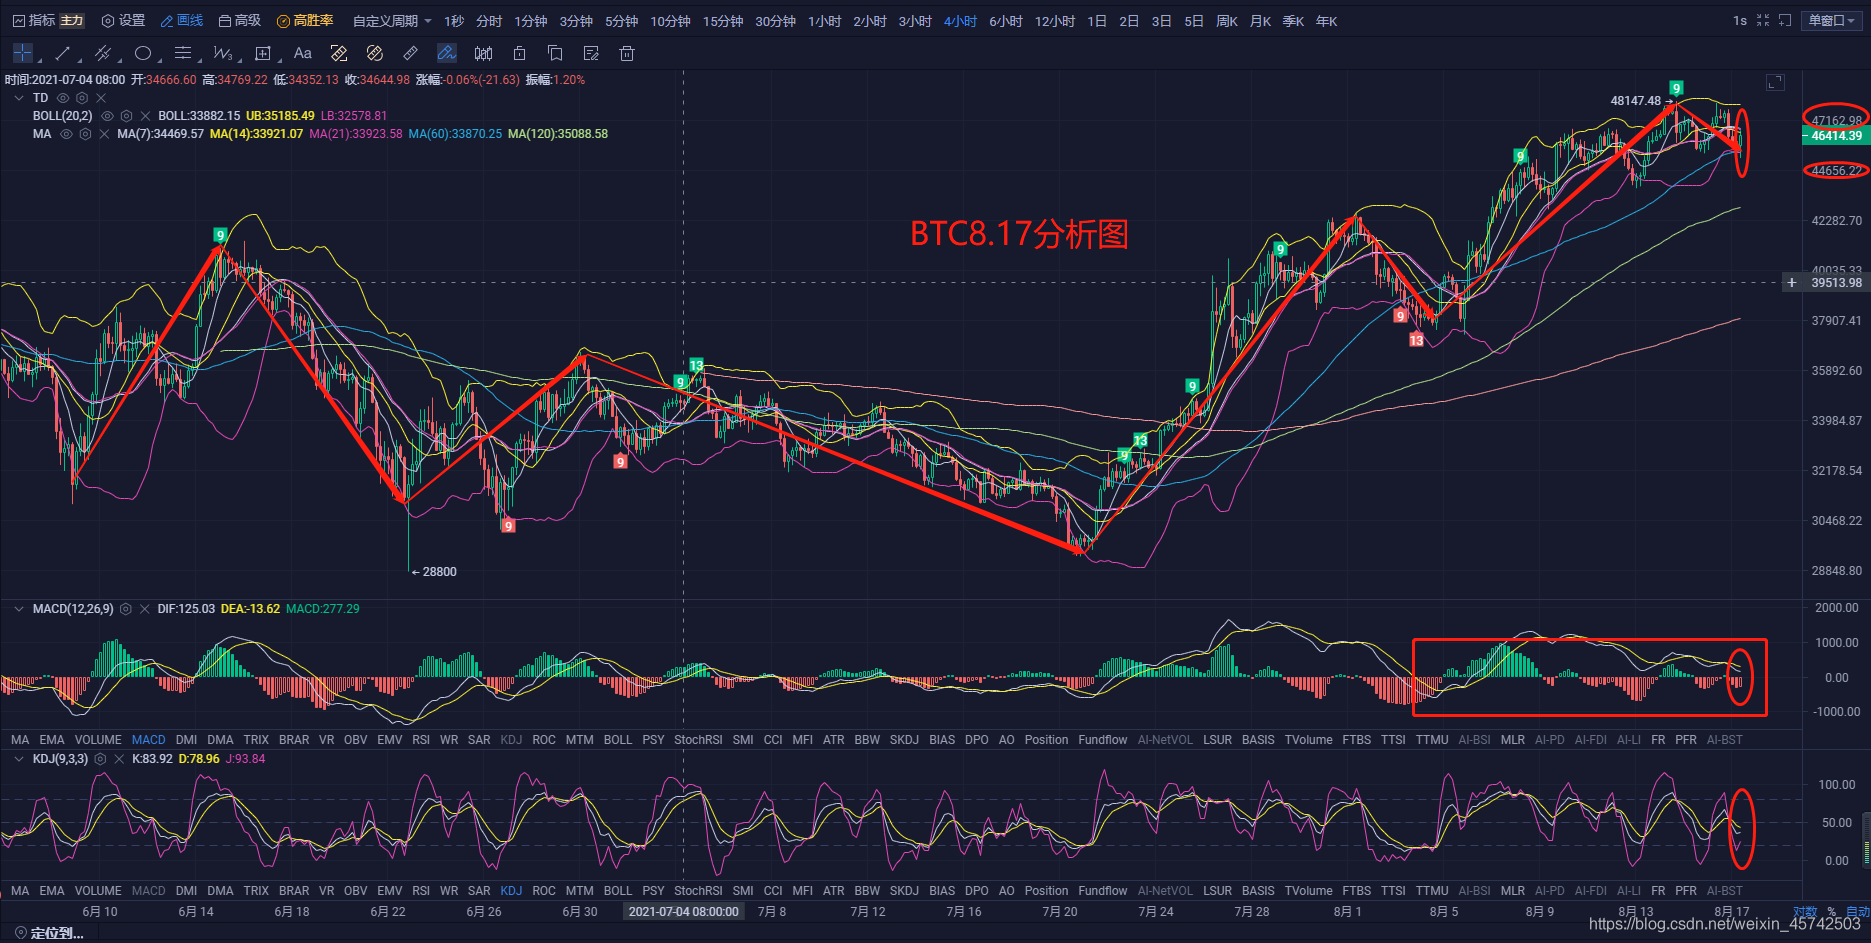This screenshot has height=943, width=1871.
Task: Remove the TD indicator with X
Action: pos(101,98)
